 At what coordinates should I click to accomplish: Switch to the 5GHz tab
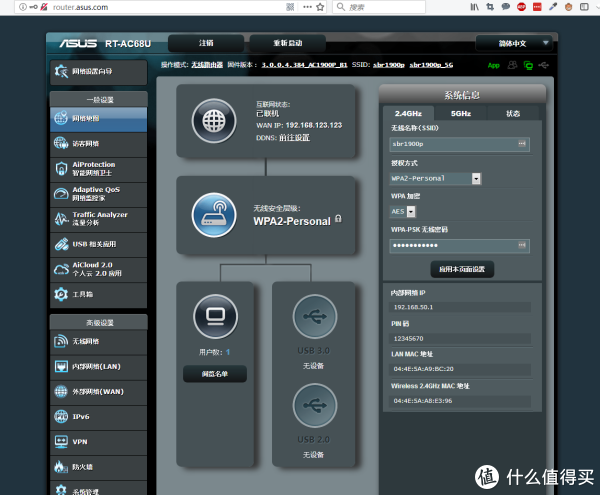pos(461,114)
